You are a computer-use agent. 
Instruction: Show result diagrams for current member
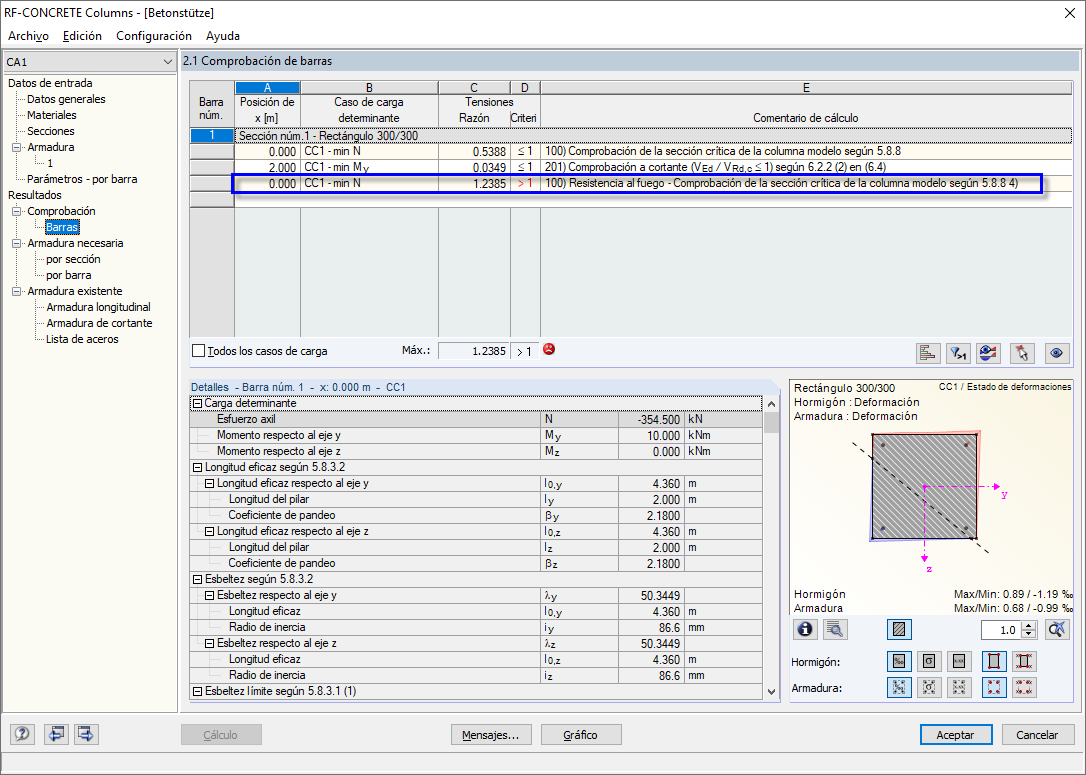[x=988, y=353]
